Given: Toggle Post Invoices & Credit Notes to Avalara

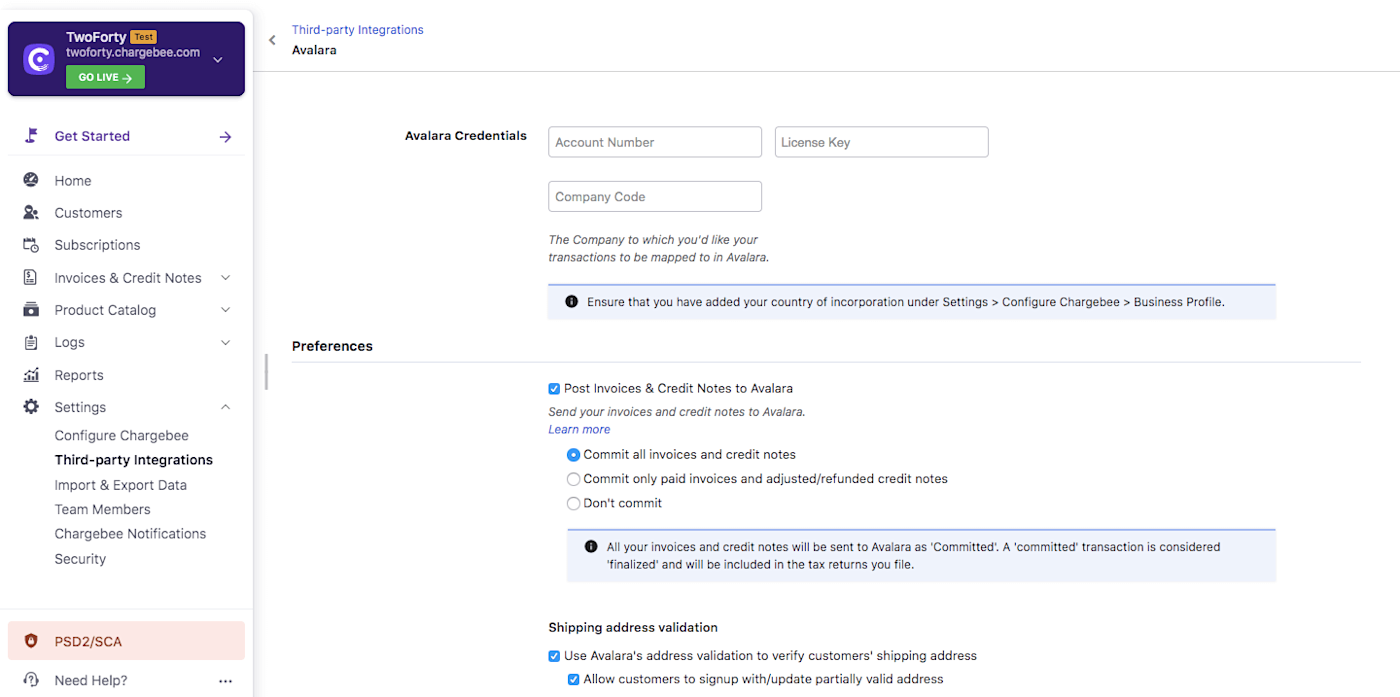Looking at the screenshot, I should 554,389.
